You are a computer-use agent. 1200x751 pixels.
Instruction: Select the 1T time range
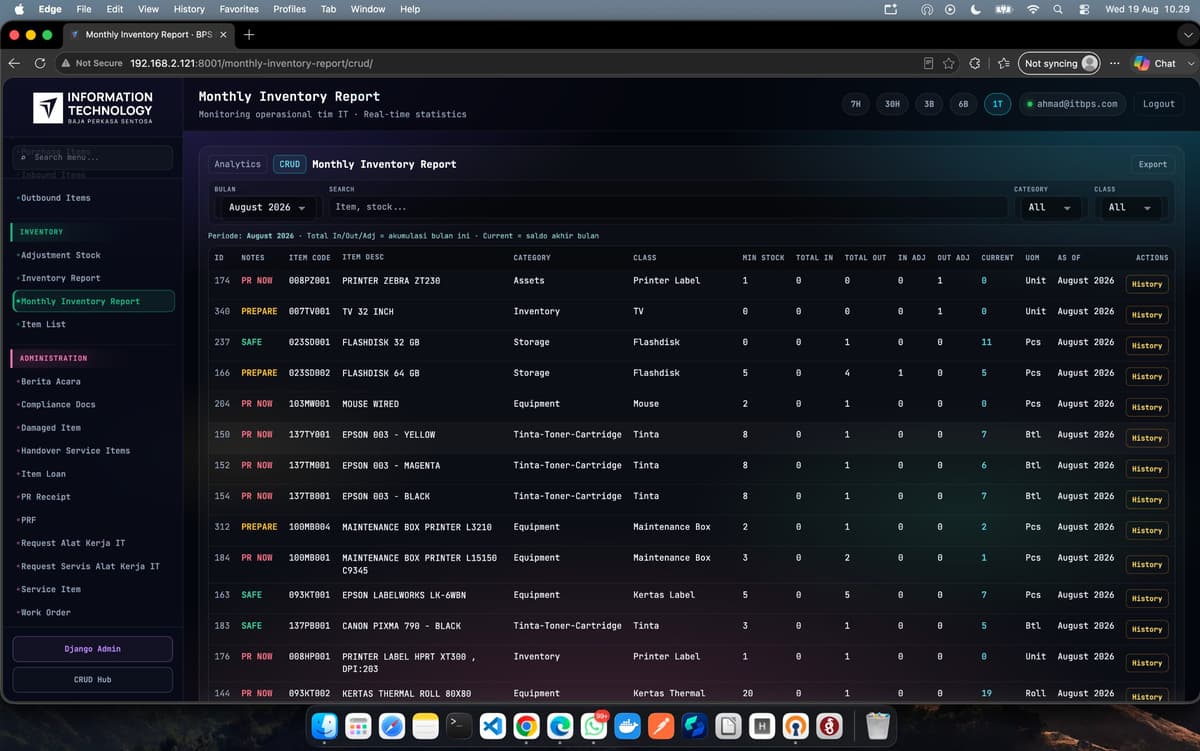tap(997, 104)
